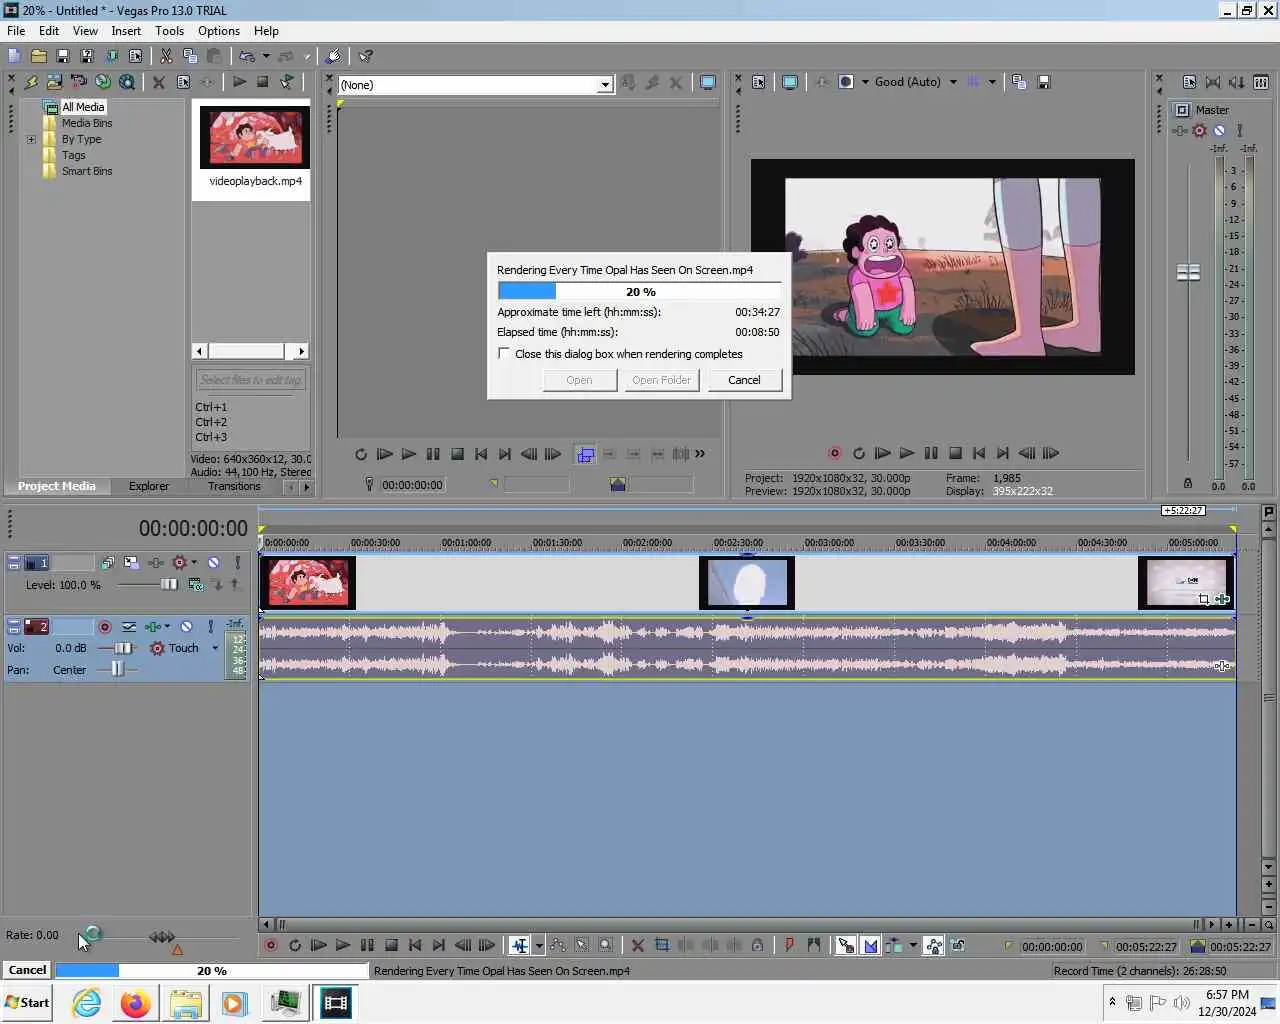The height and width of the screenshot is (1024, 1280).
Task: Copy preview snapshot to clipboard icon
Action: point(1019,82)
